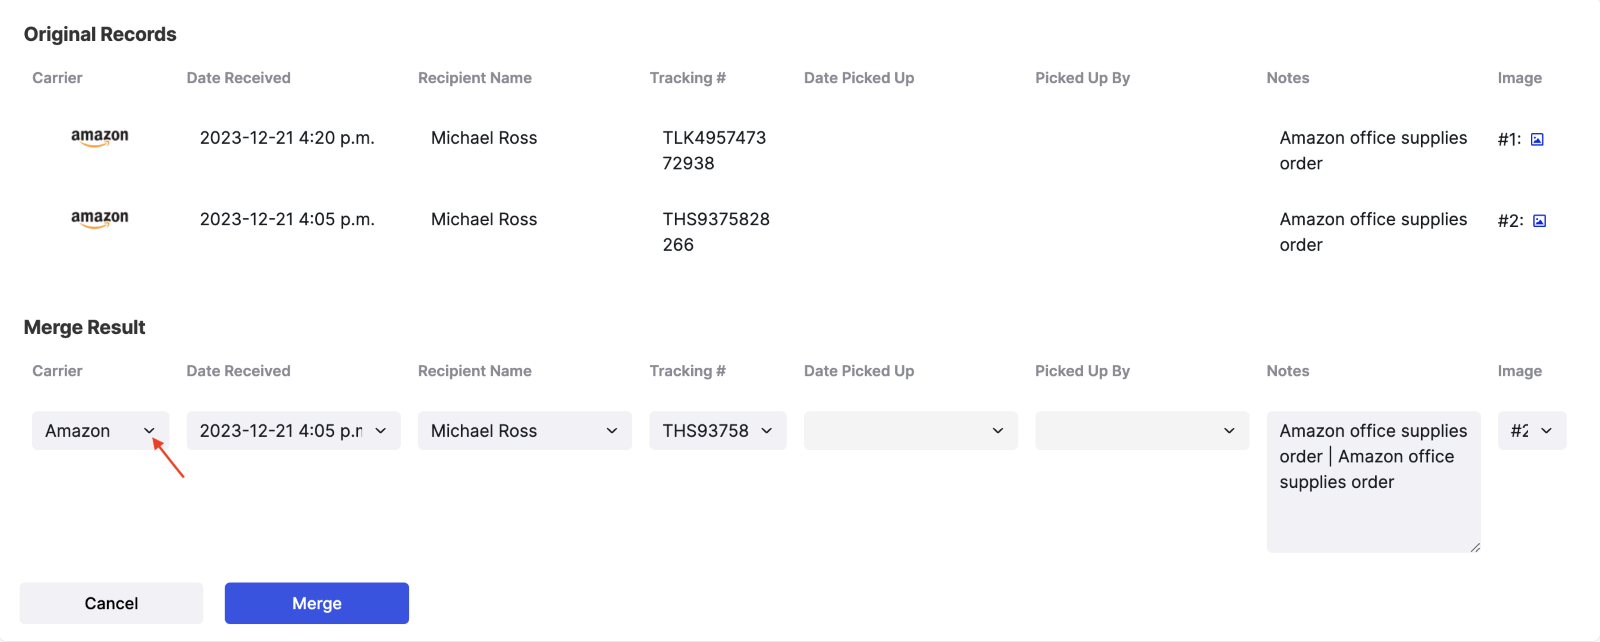Image resolution: width=1600 pixels, height=642 pixels.
Task: Click Michael Ross in first original record
Action: (x=484, y=138)
